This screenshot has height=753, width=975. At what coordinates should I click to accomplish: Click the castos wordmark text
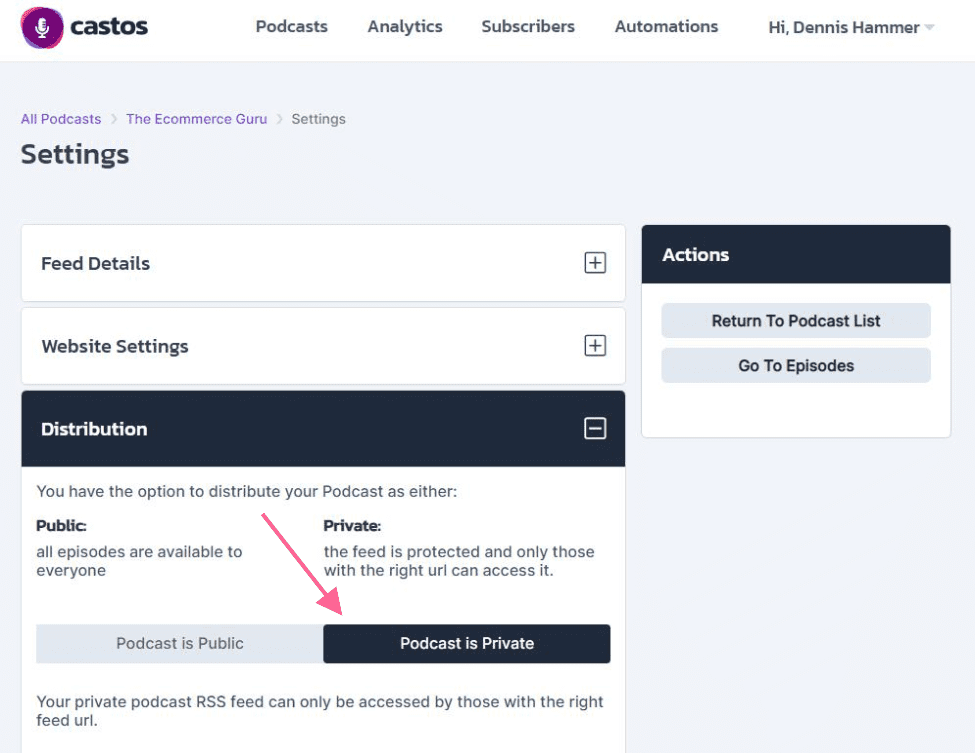[109, 27]
